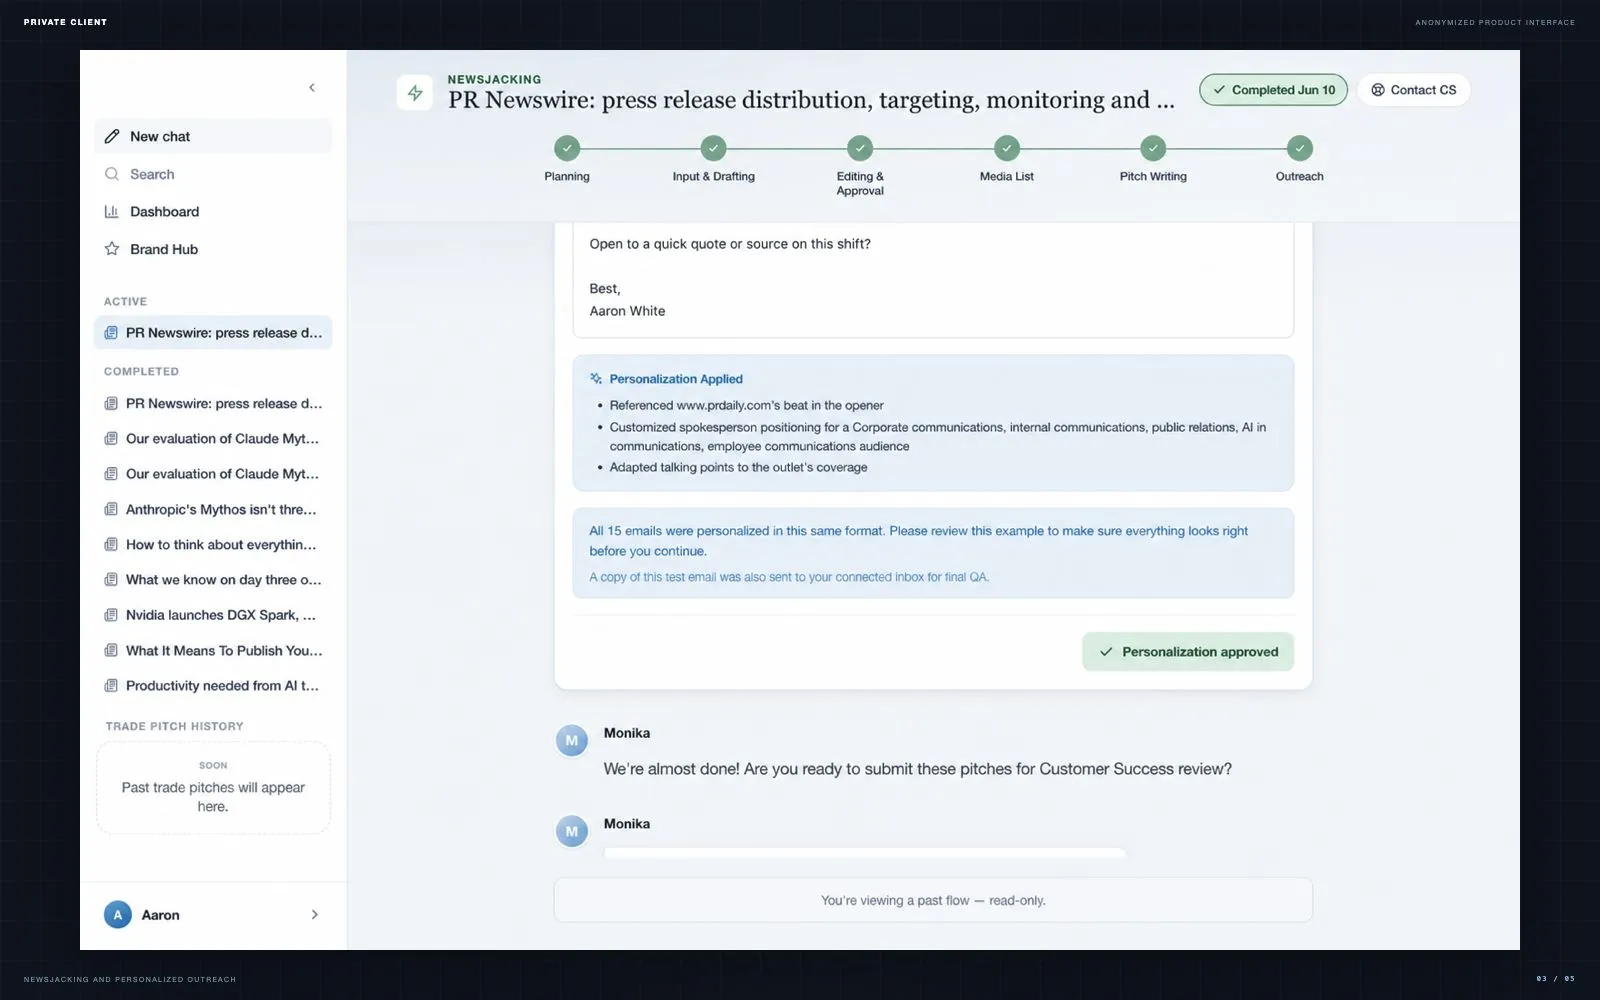Click the Completed Jun 10 status badge
The width and height of the screenshot is (1600, 1000).
click(x=1274, y=90)
